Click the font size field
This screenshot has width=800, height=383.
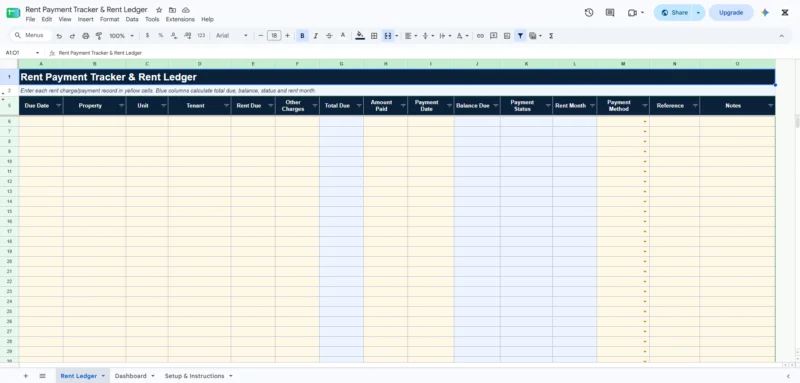point(274,36)
